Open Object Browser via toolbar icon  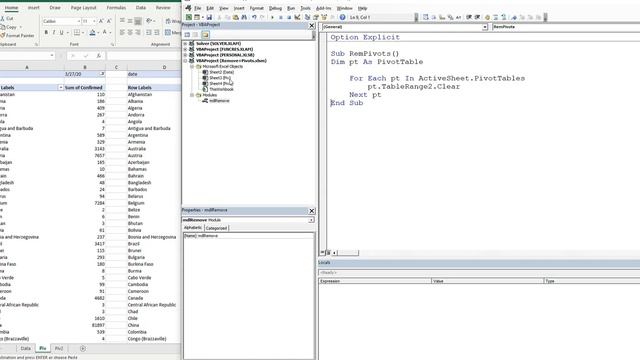pos(324,17)
